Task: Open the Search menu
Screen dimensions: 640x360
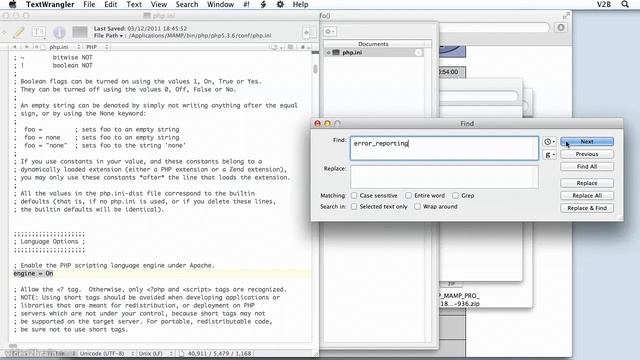Action: 187,4
